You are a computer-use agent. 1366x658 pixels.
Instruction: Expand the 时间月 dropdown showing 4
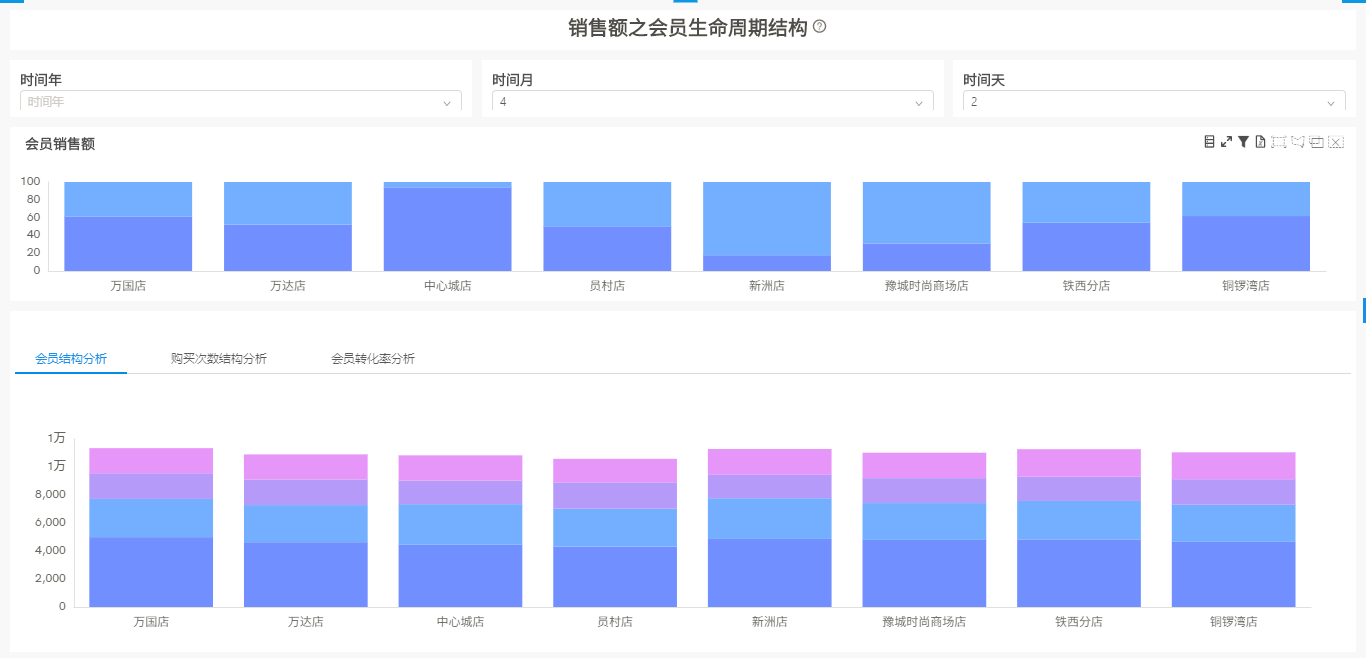712,102
